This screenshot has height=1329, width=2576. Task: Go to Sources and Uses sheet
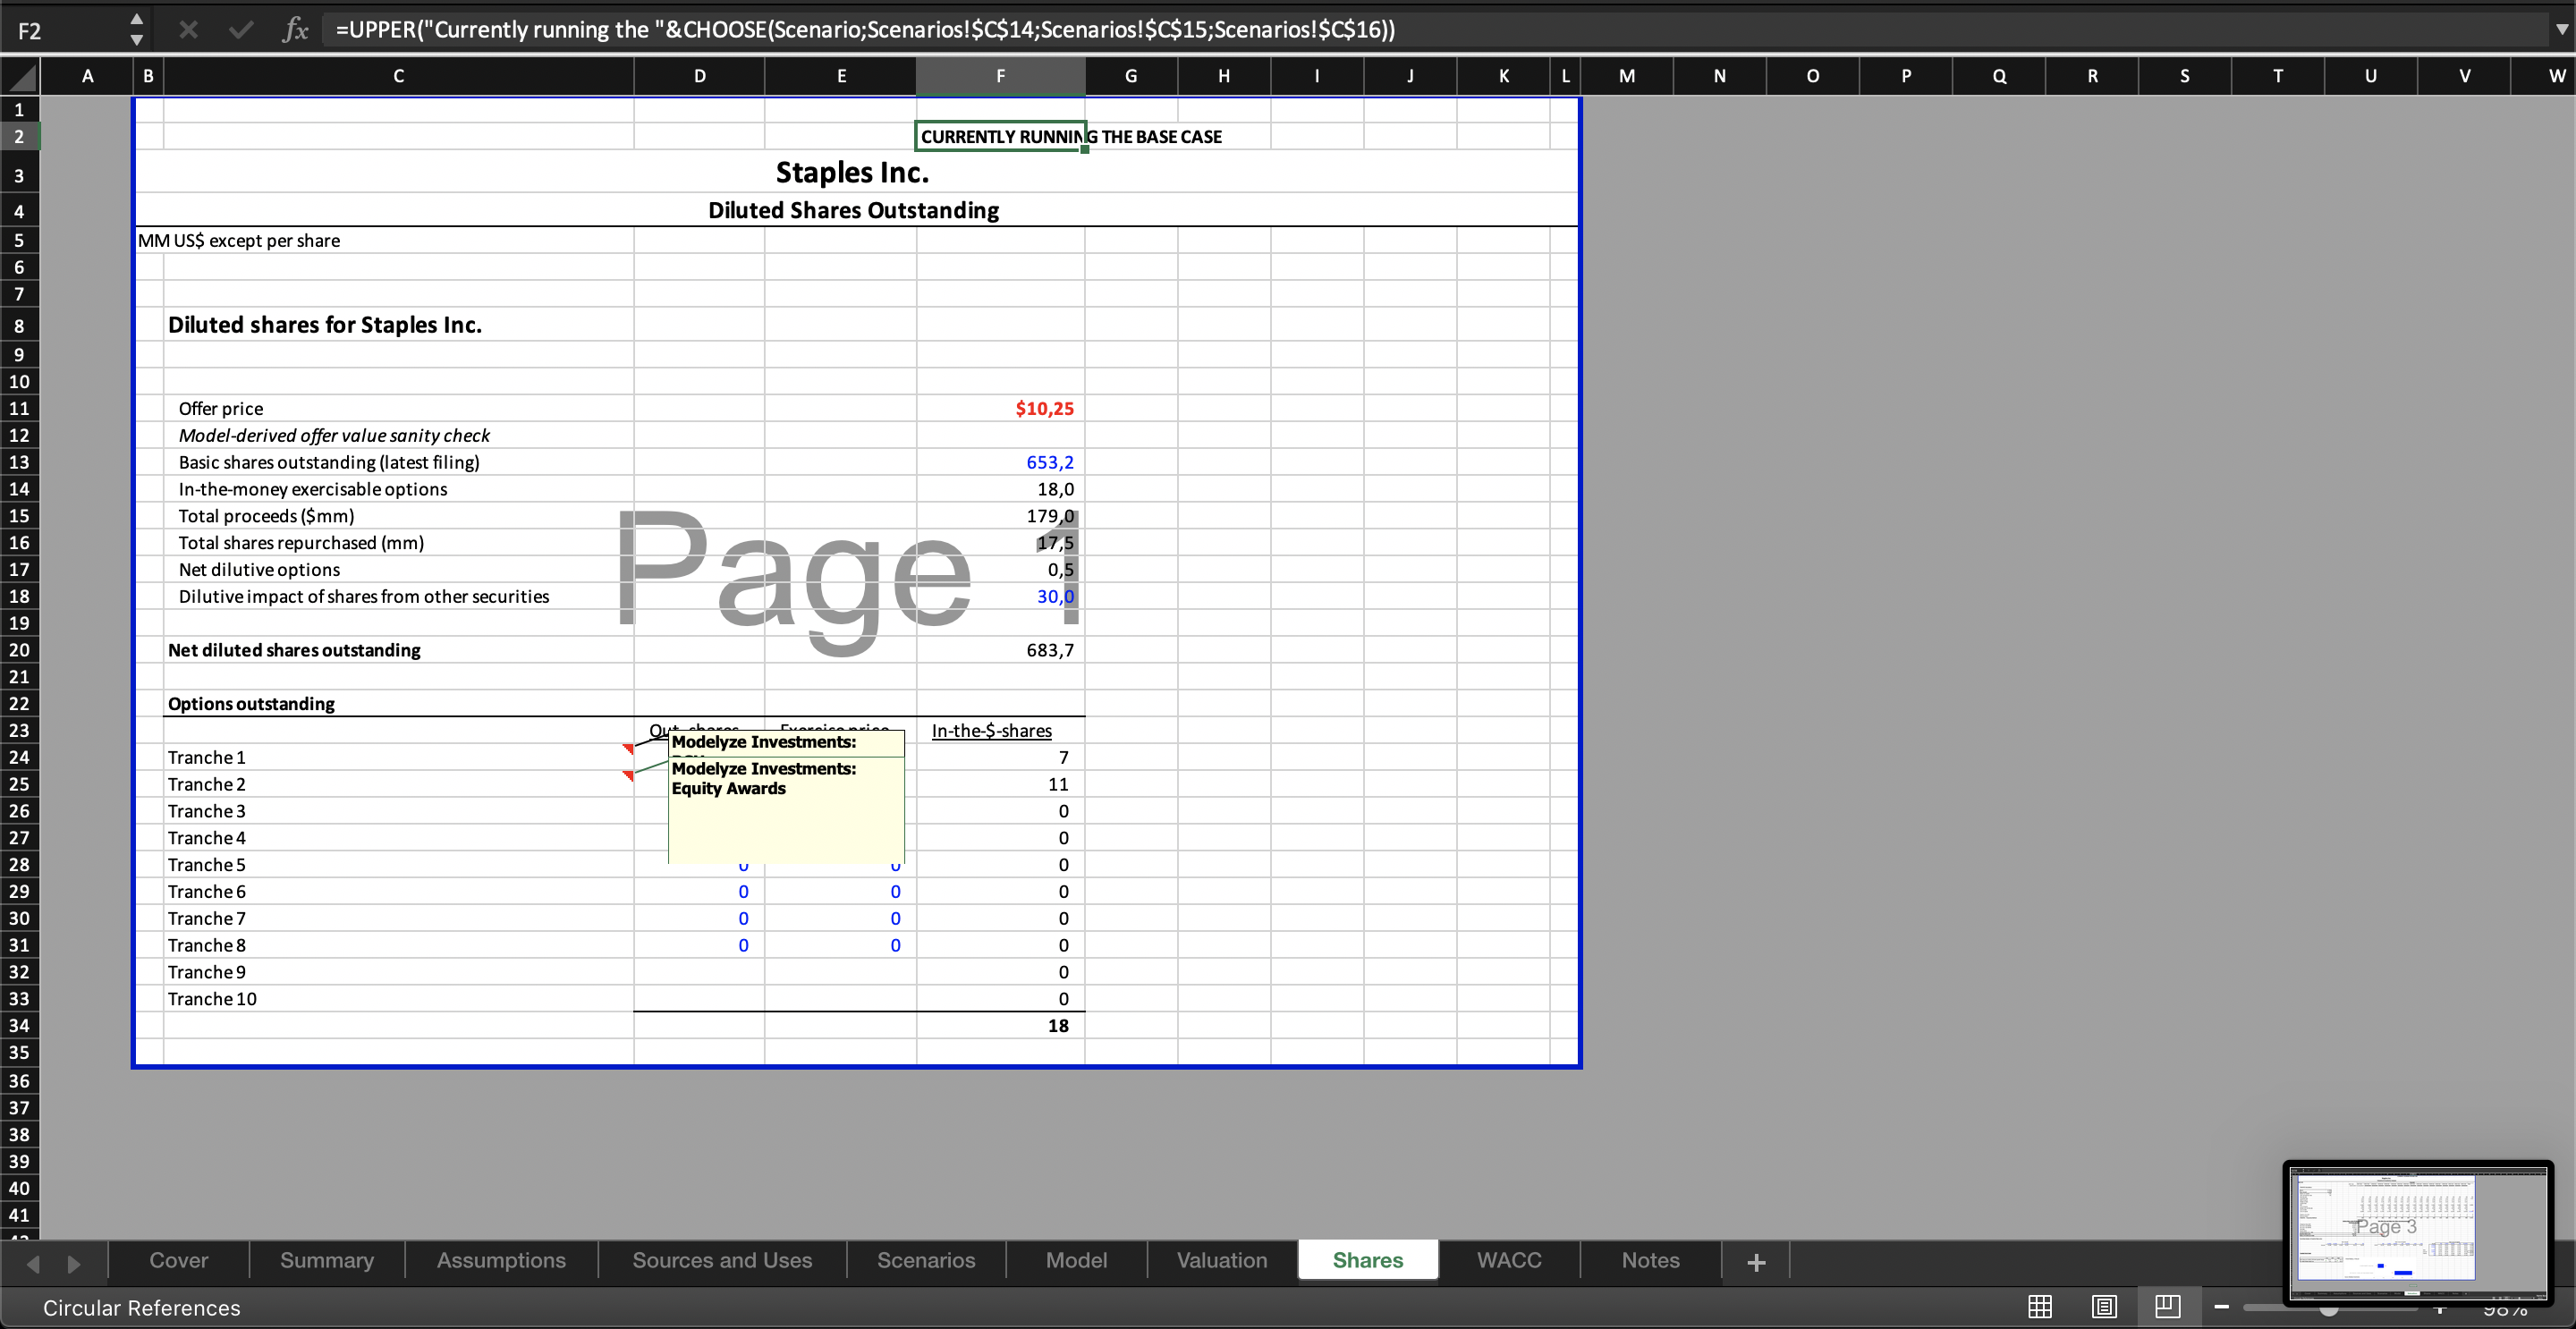722,1260
